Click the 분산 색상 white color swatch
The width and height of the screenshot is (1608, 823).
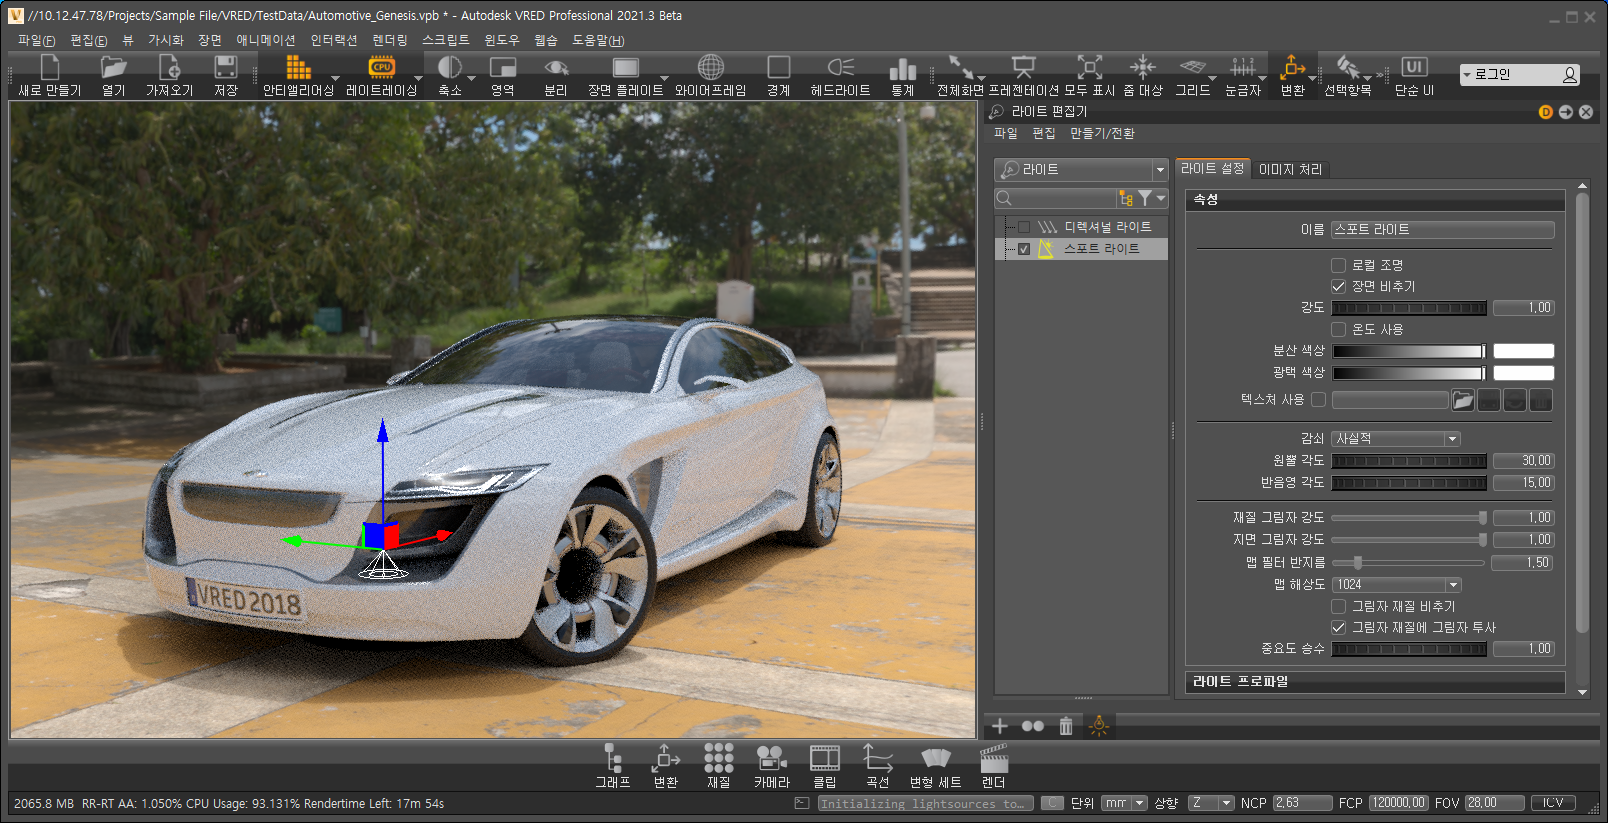click(1523, 351)
